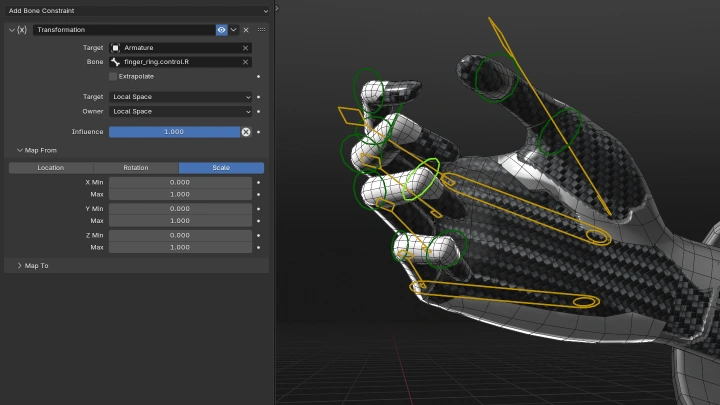This screenshot has height=405, width=720.
Task: Open the Owner Local Space dropdown
Action: [x=180, y=112]
